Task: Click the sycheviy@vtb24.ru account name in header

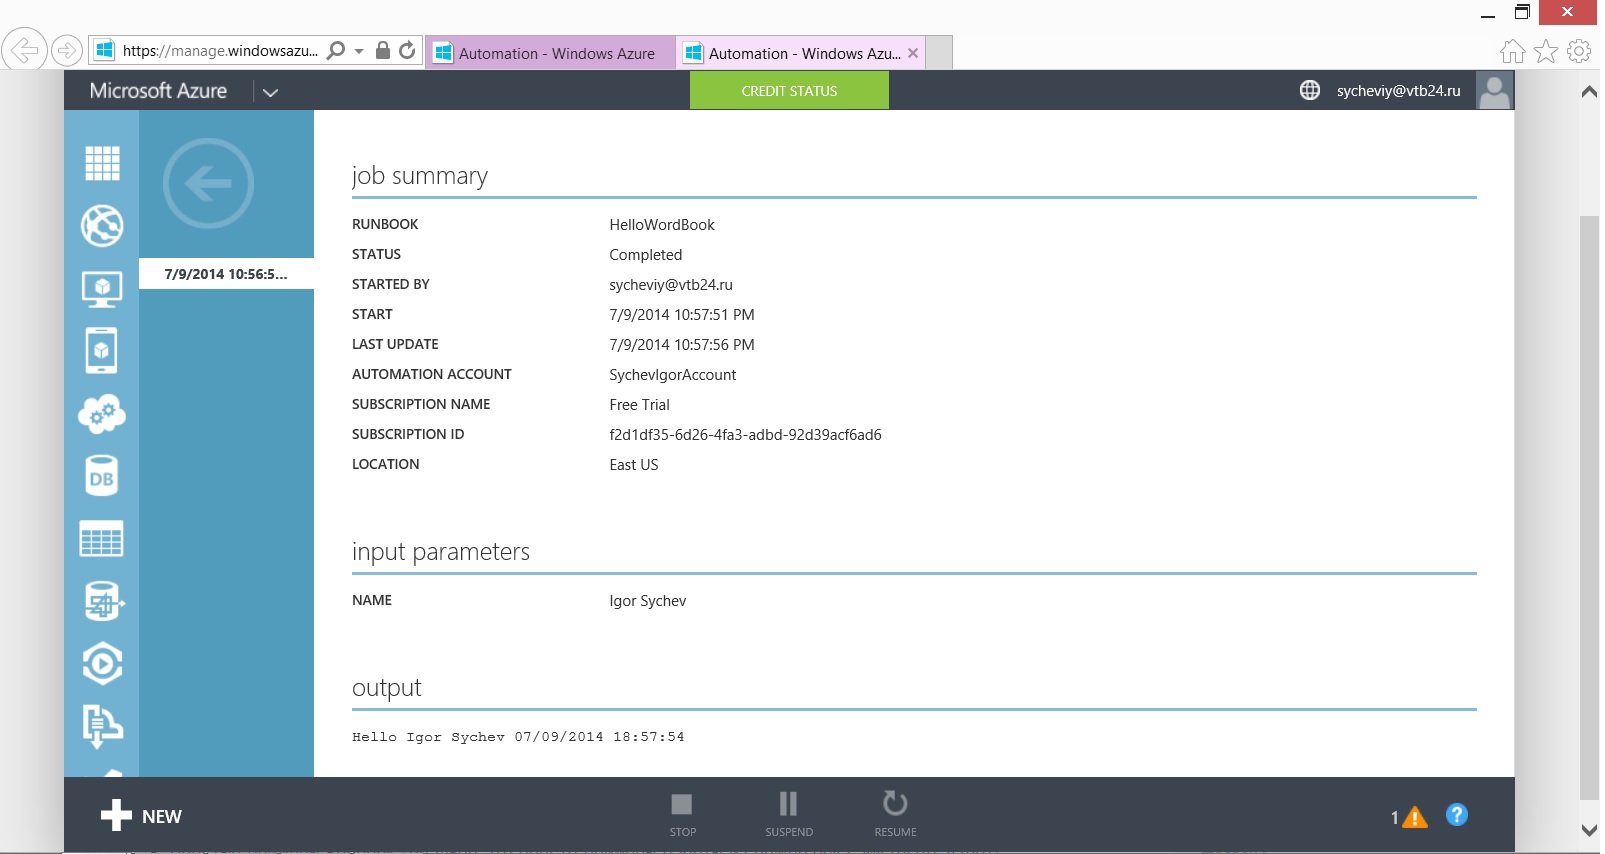Action: point(1398,91)
